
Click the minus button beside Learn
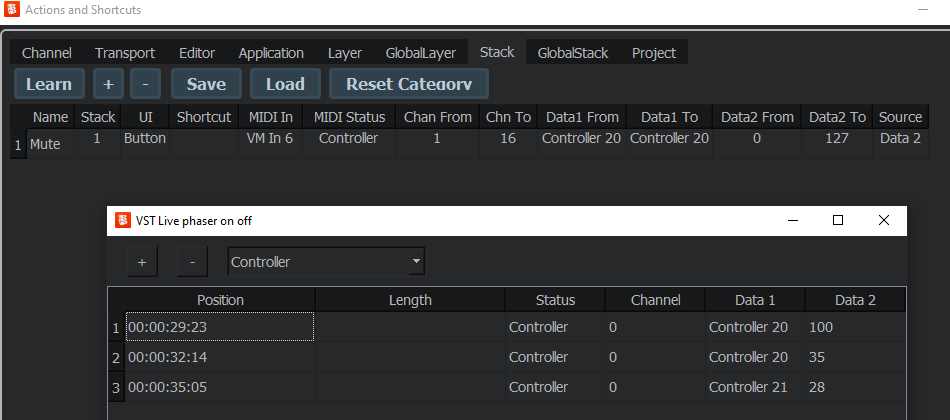click(145, 84)
